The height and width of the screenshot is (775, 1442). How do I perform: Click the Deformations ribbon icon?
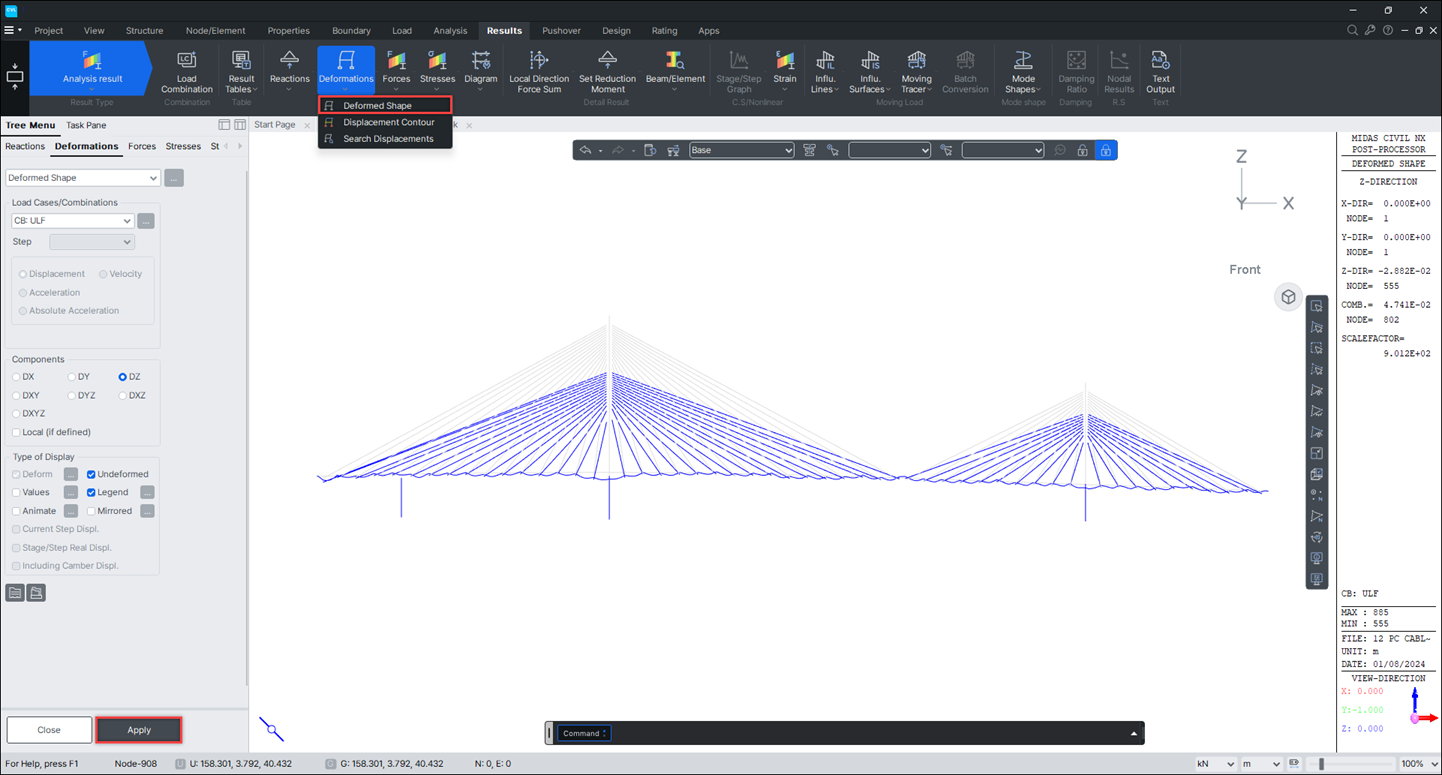(346, 70)
